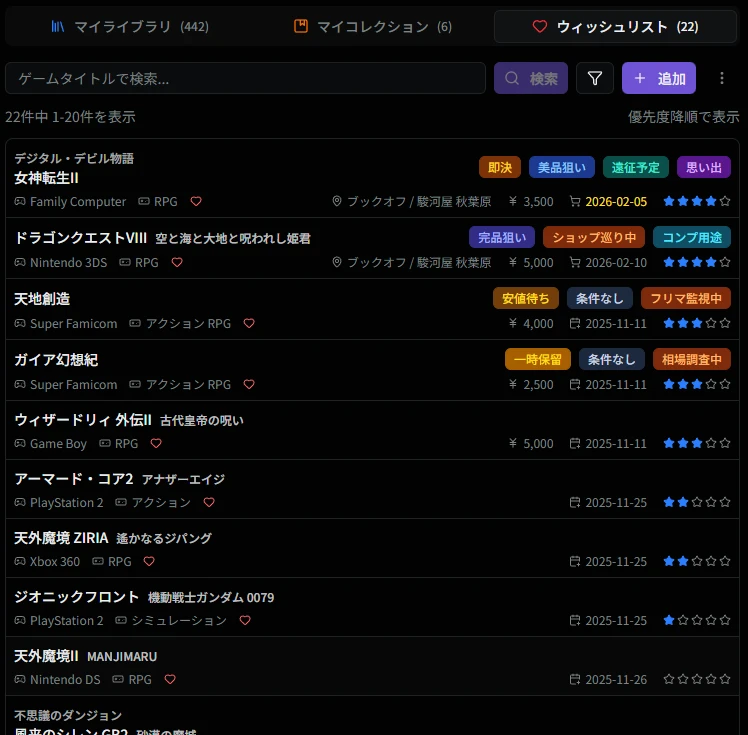Click Family Computer platform label
This screenshot has height=735, width=748.
pos(78,202)
